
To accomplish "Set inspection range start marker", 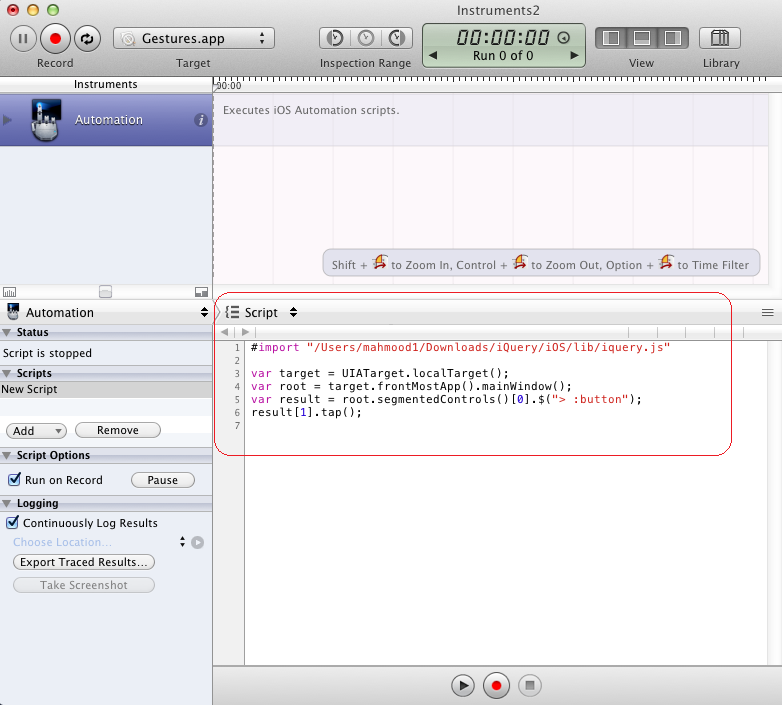I will pos(335,38).
